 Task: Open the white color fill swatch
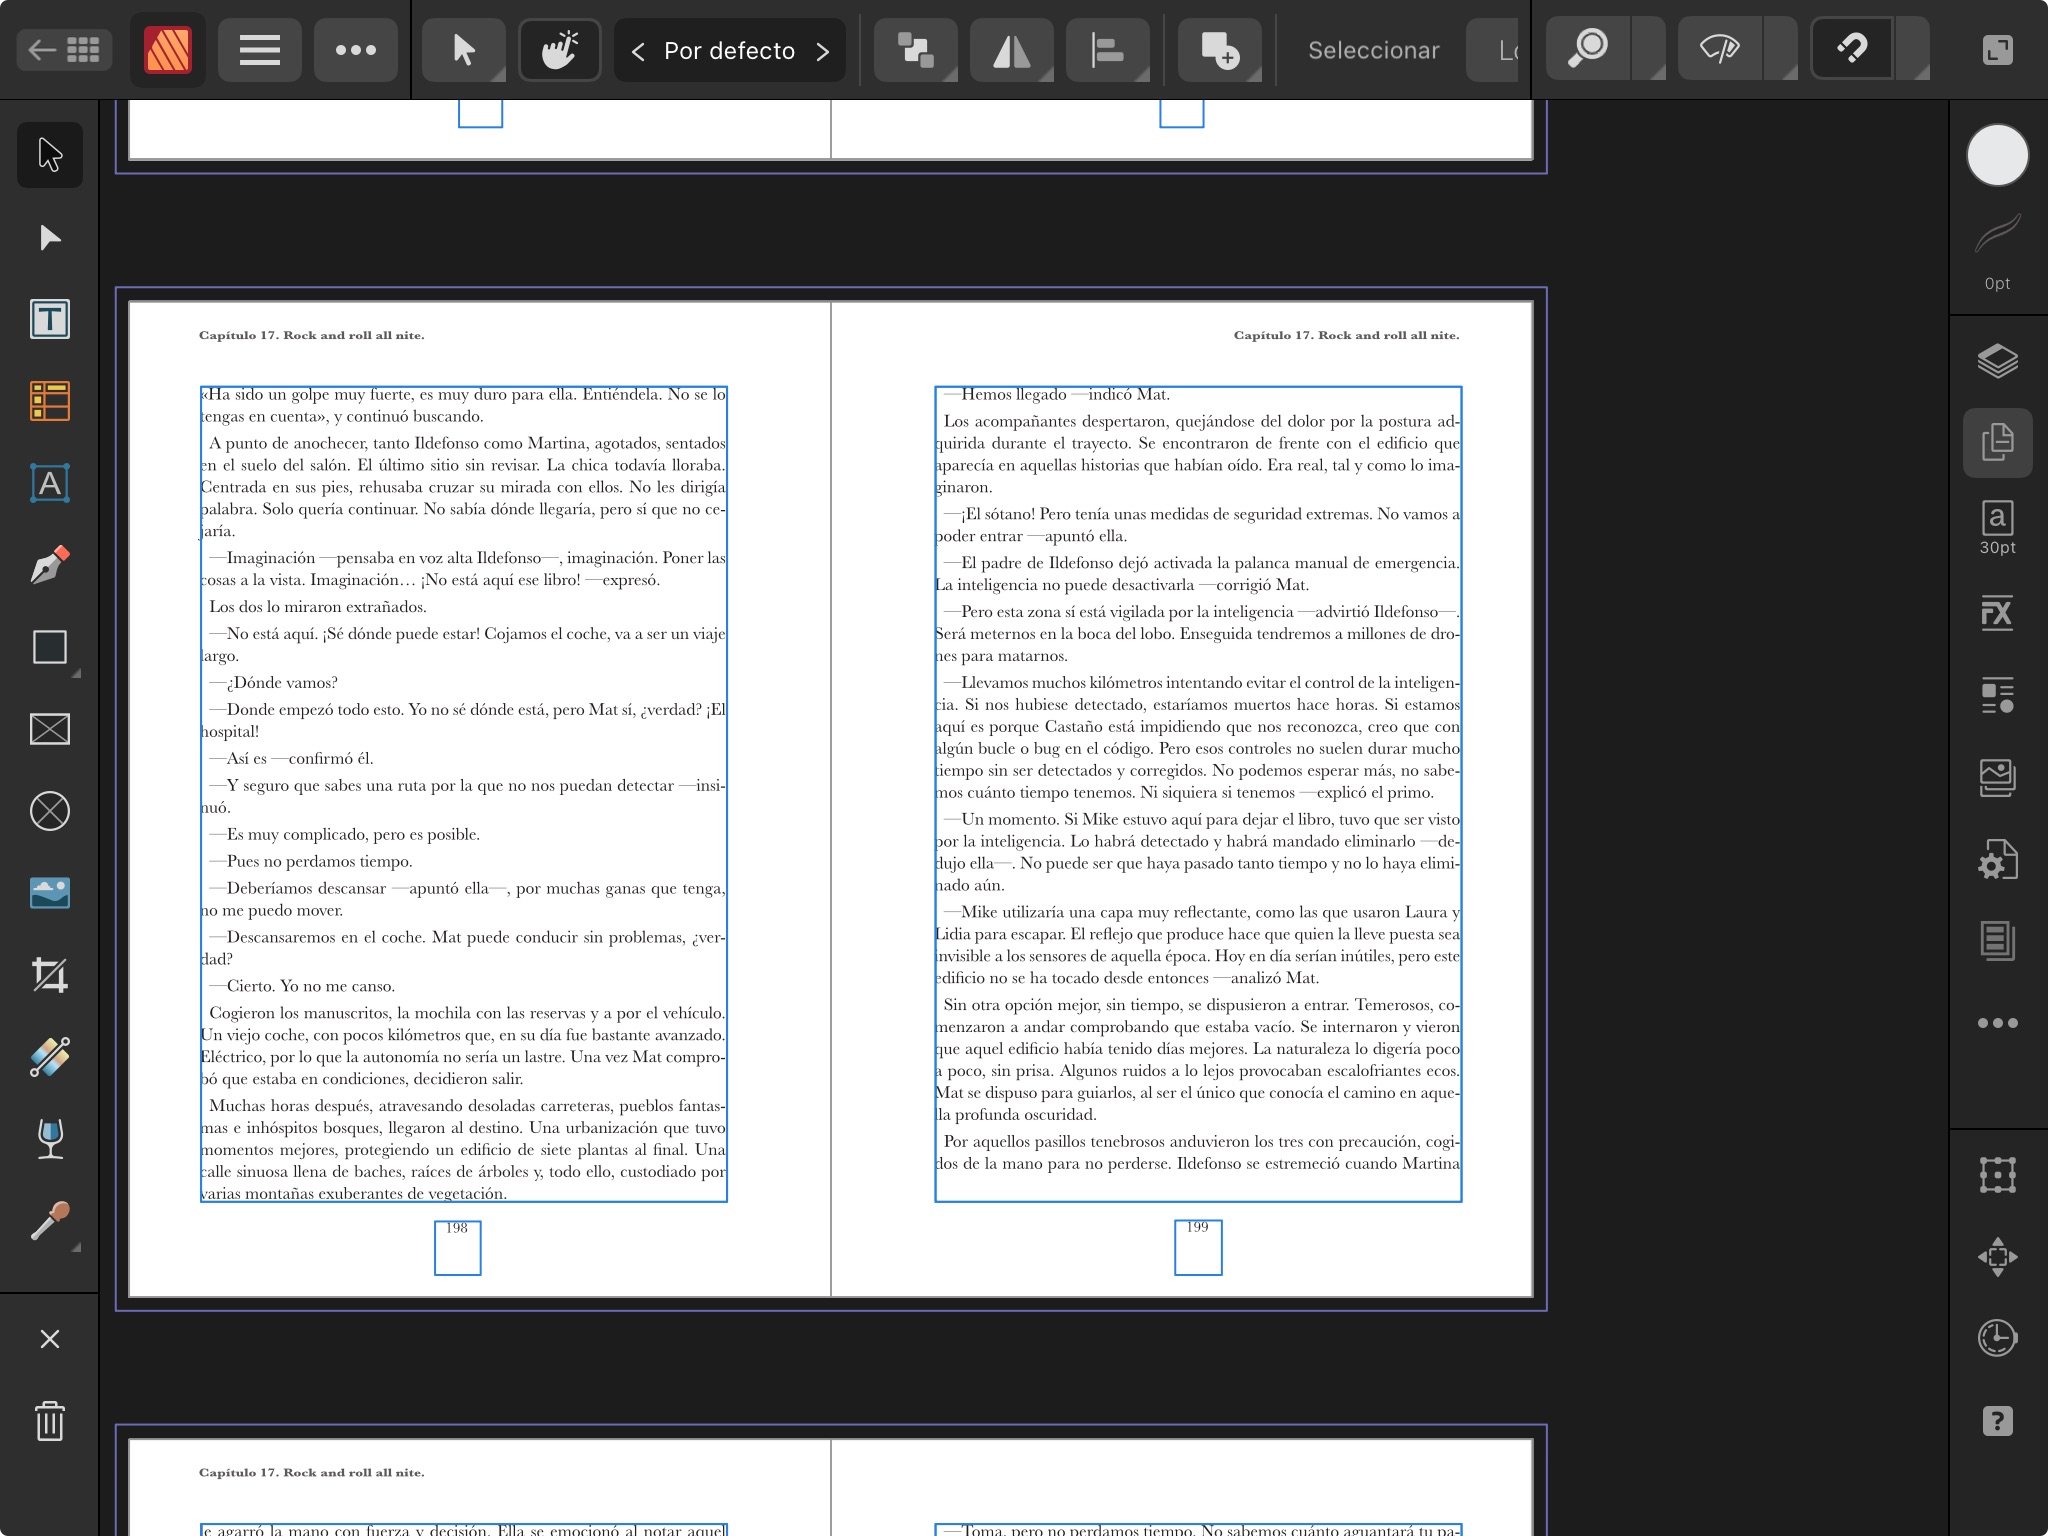[1997, 155]
